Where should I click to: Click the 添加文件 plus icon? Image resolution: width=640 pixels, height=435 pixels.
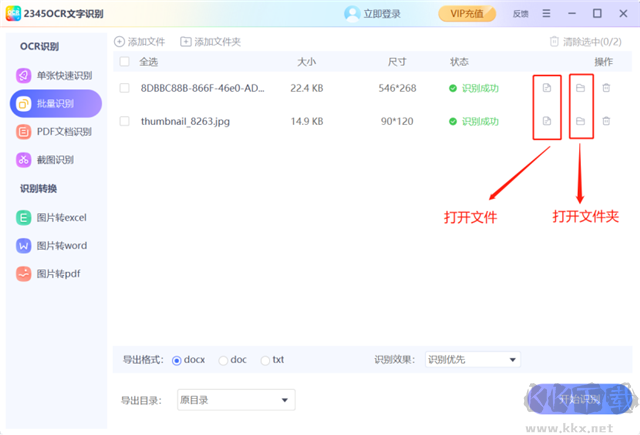(x=119, y=42)
